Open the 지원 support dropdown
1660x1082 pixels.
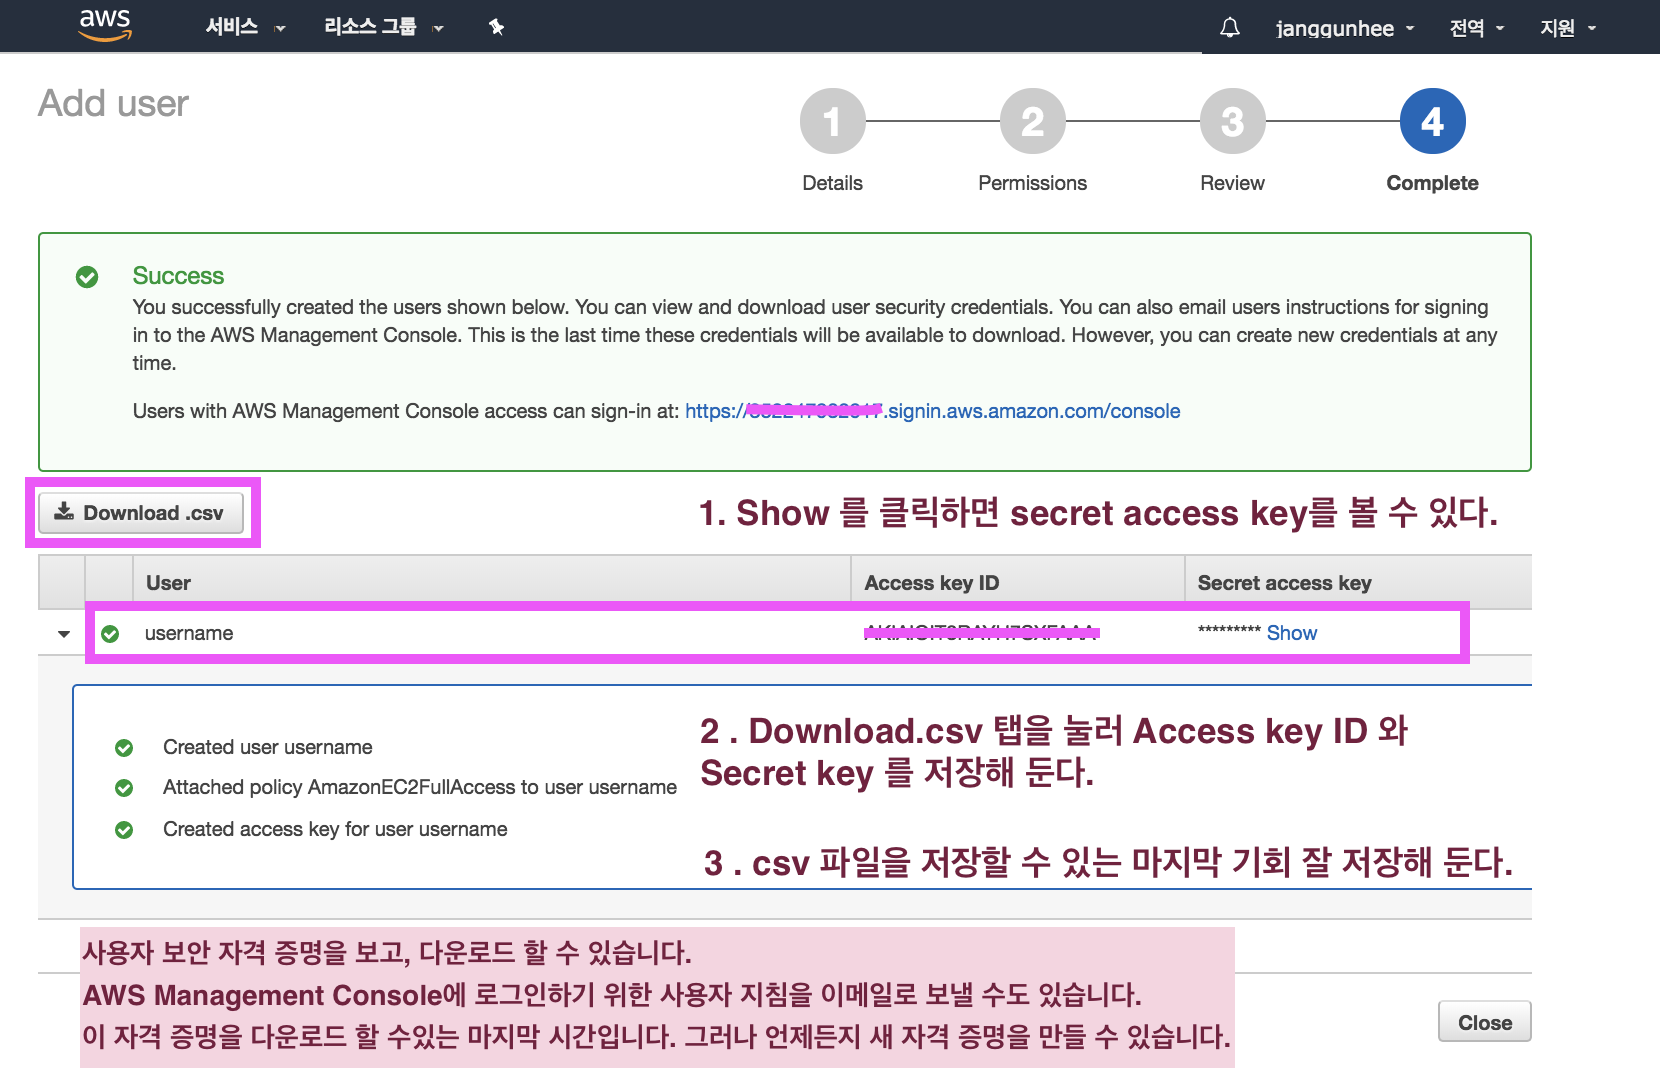click(x=1568, y=28)
